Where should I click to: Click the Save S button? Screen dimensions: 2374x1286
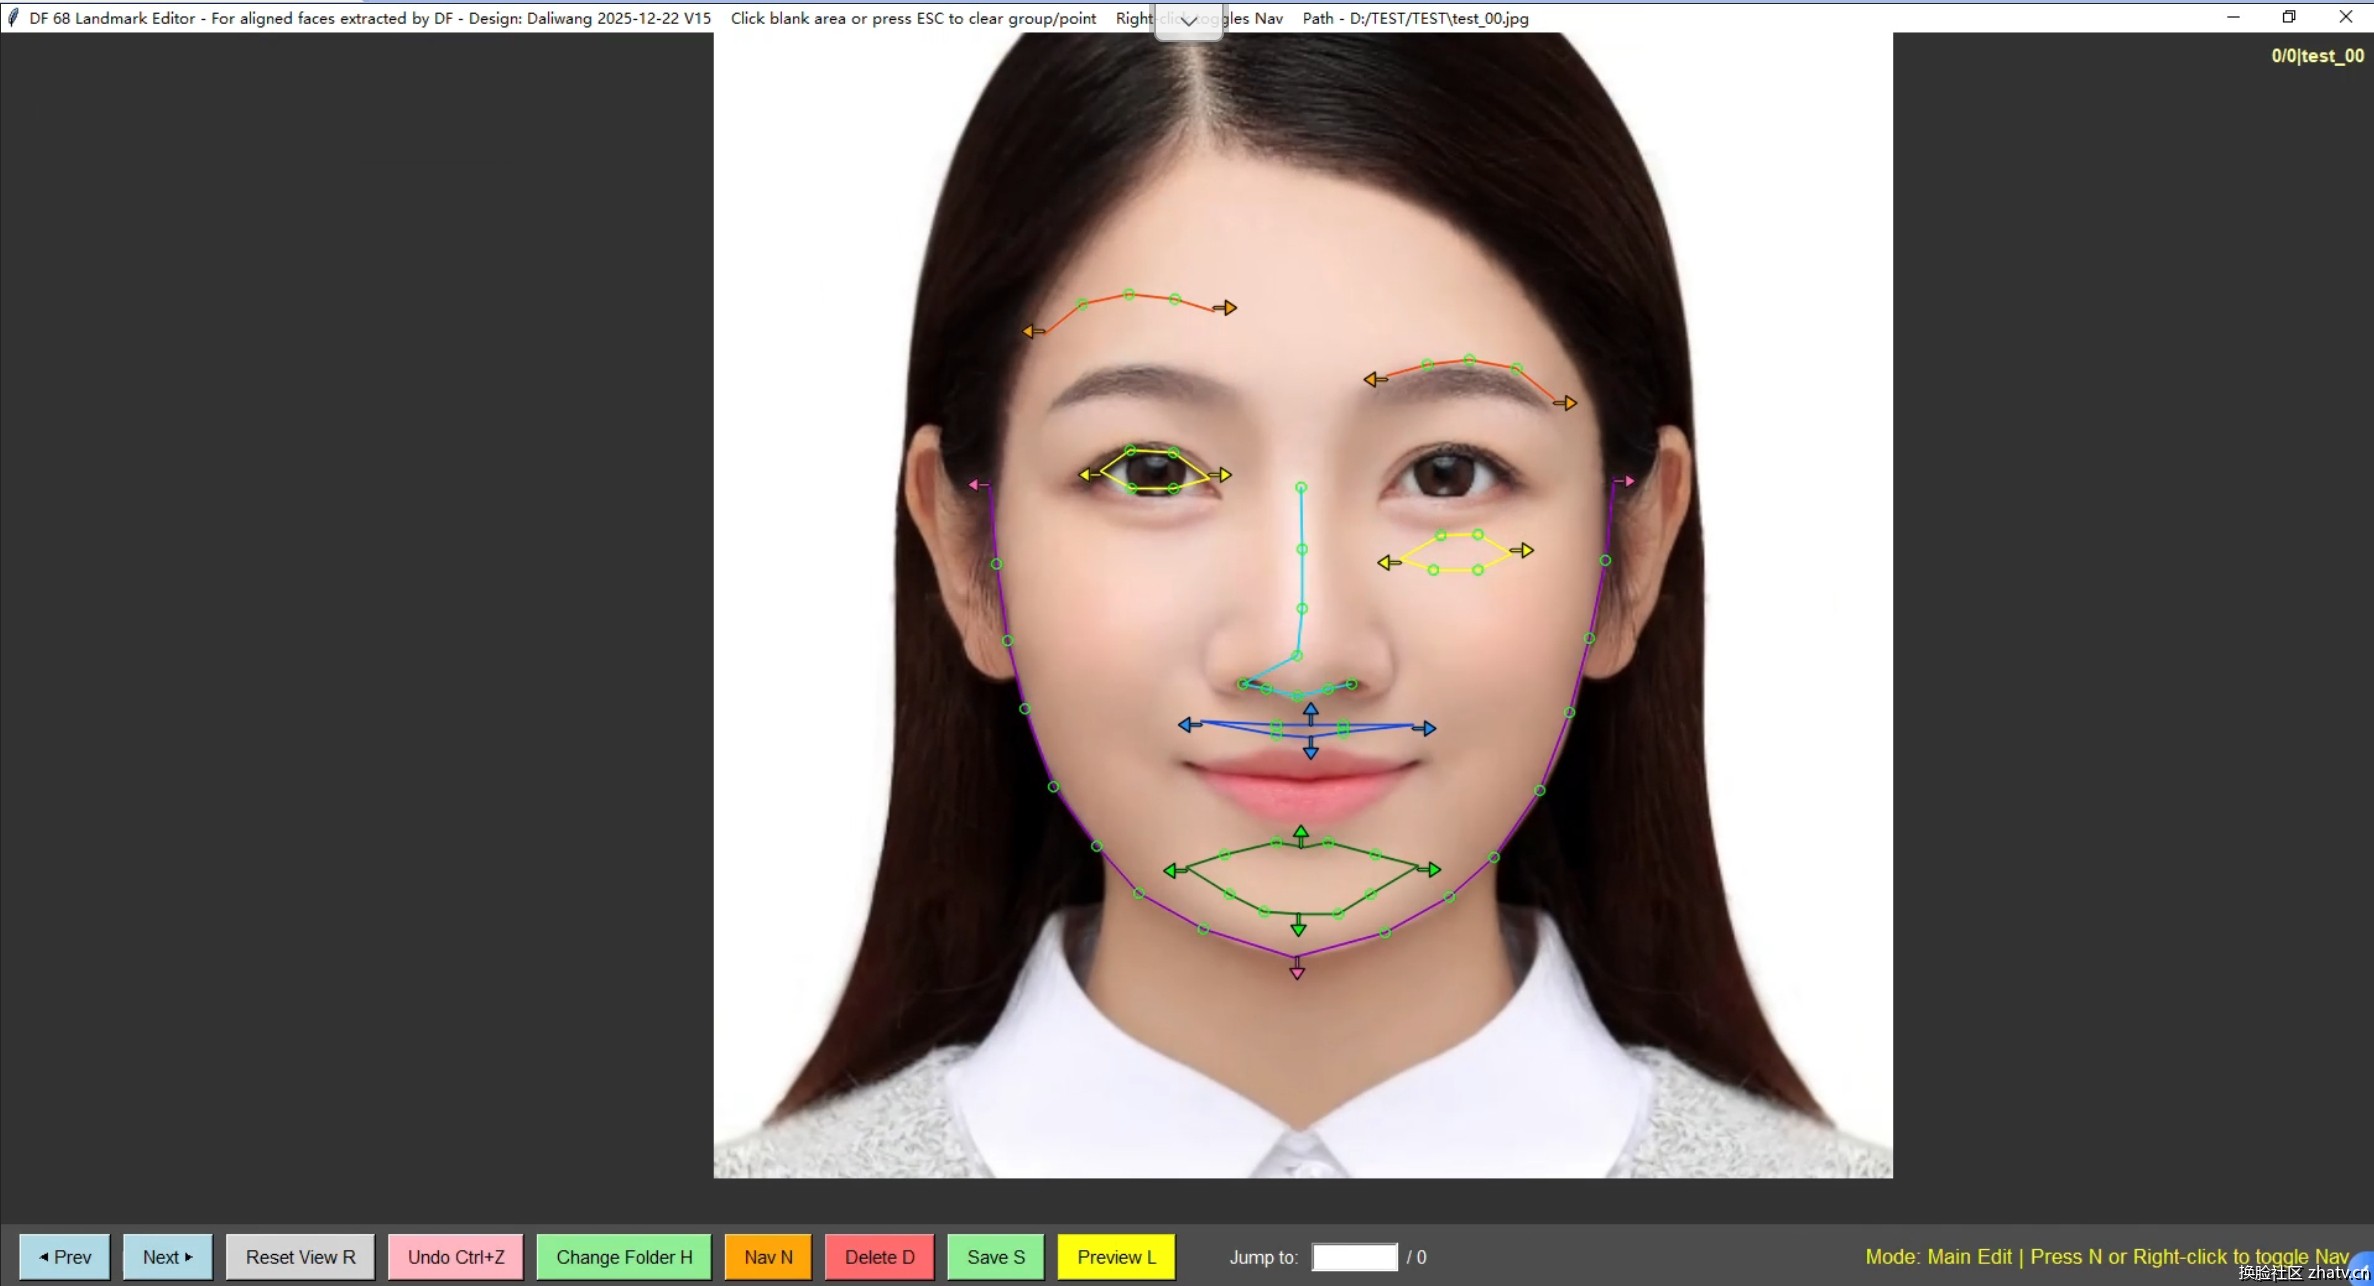click(995, 1257)
